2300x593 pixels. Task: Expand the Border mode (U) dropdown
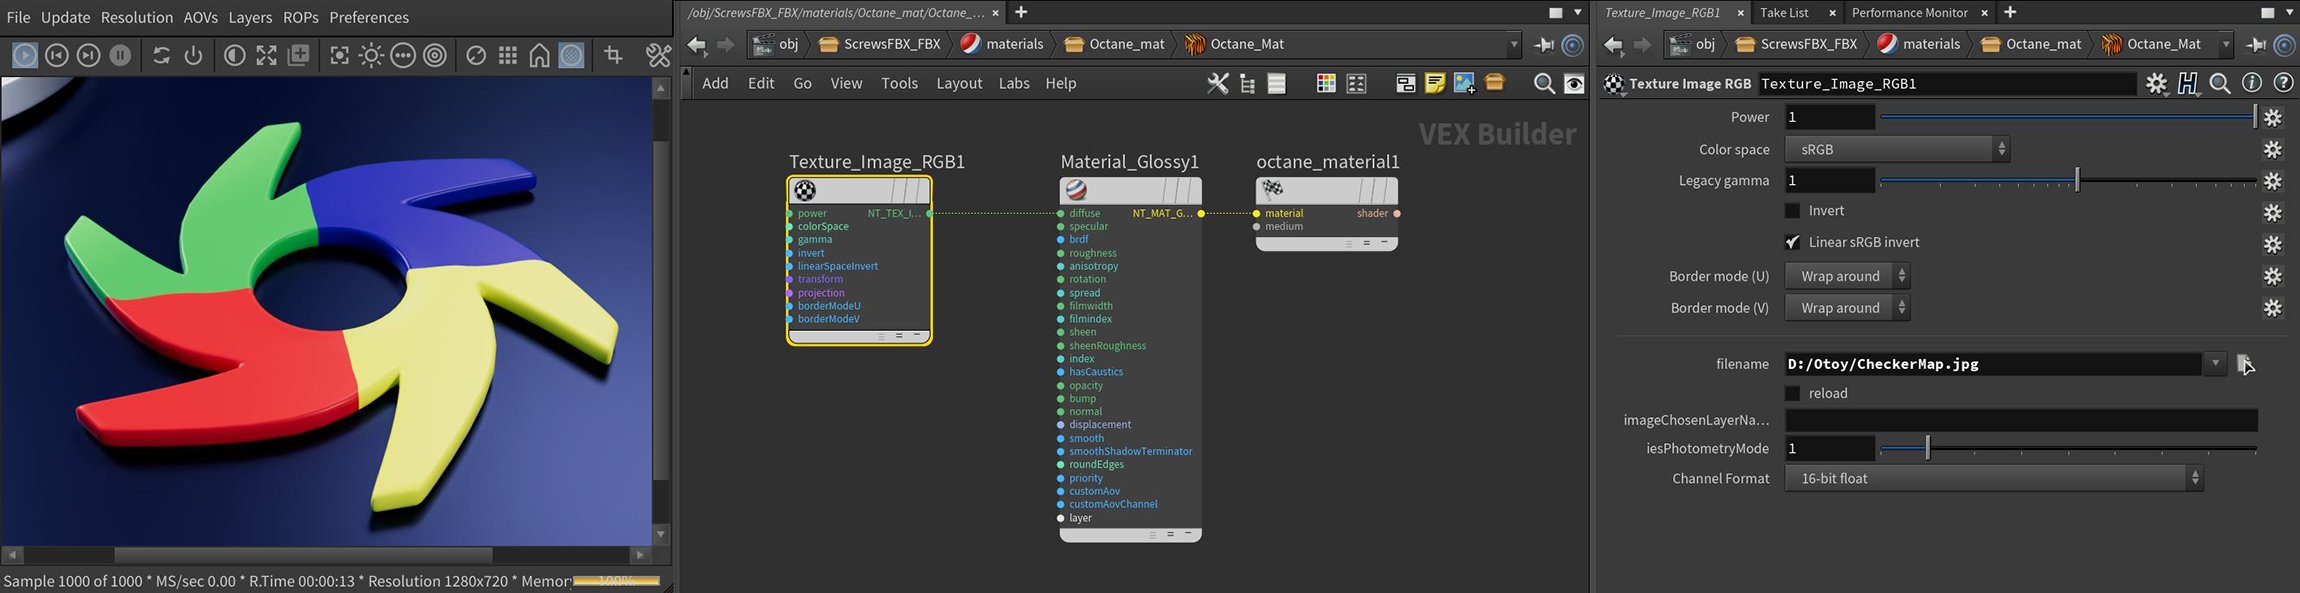pos(1847,276)
